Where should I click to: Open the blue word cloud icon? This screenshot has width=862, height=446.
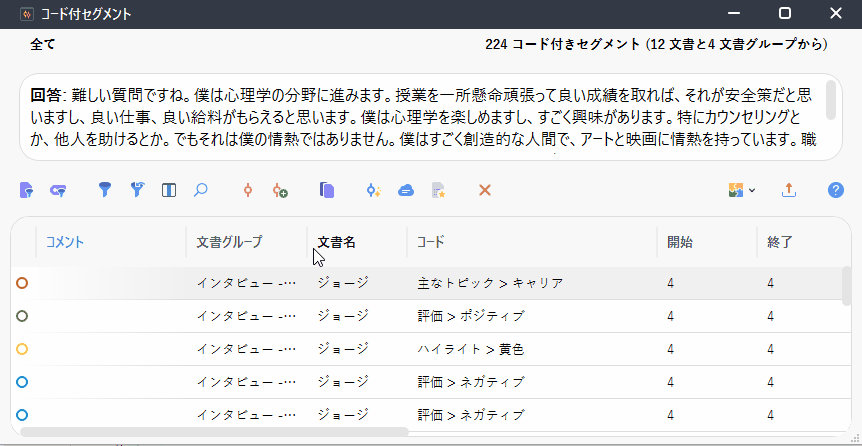tap(406, 191)
